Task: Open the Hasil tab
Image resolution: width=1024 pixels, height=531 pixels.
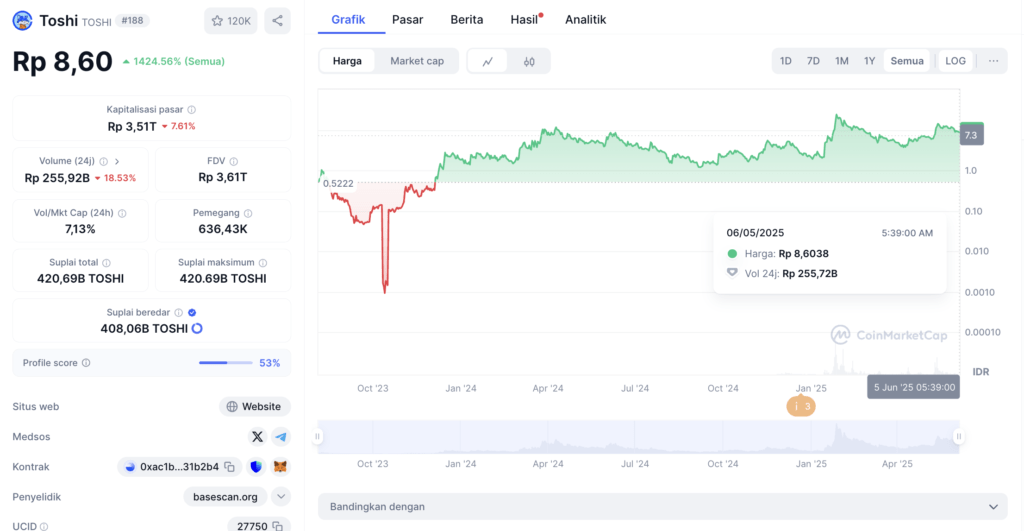Action: tap(524, 20)
